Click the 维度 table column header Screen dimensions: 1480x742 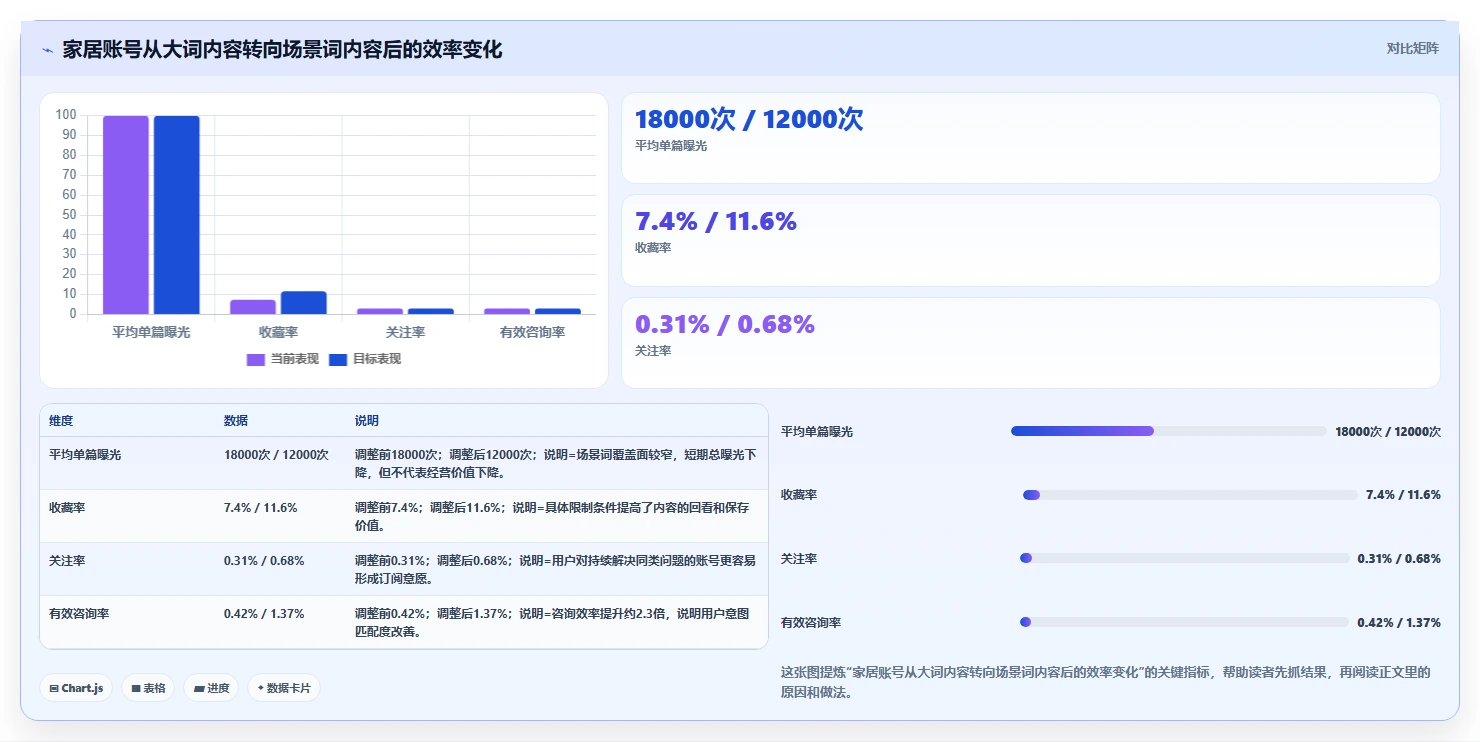click(61, 421)
